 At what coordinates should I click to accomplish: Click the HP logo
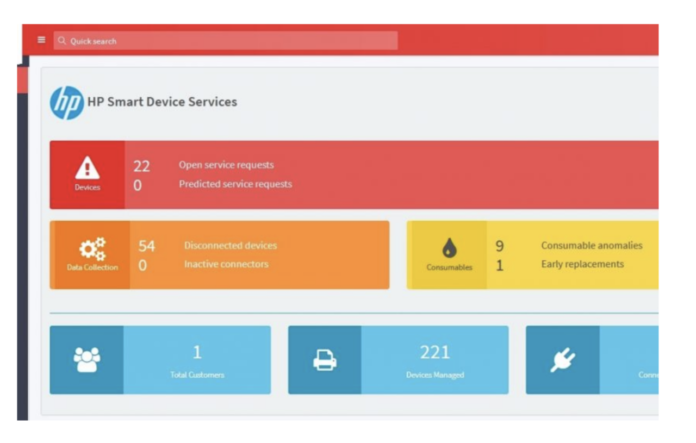pyautogui.click(x=67, y=103)
